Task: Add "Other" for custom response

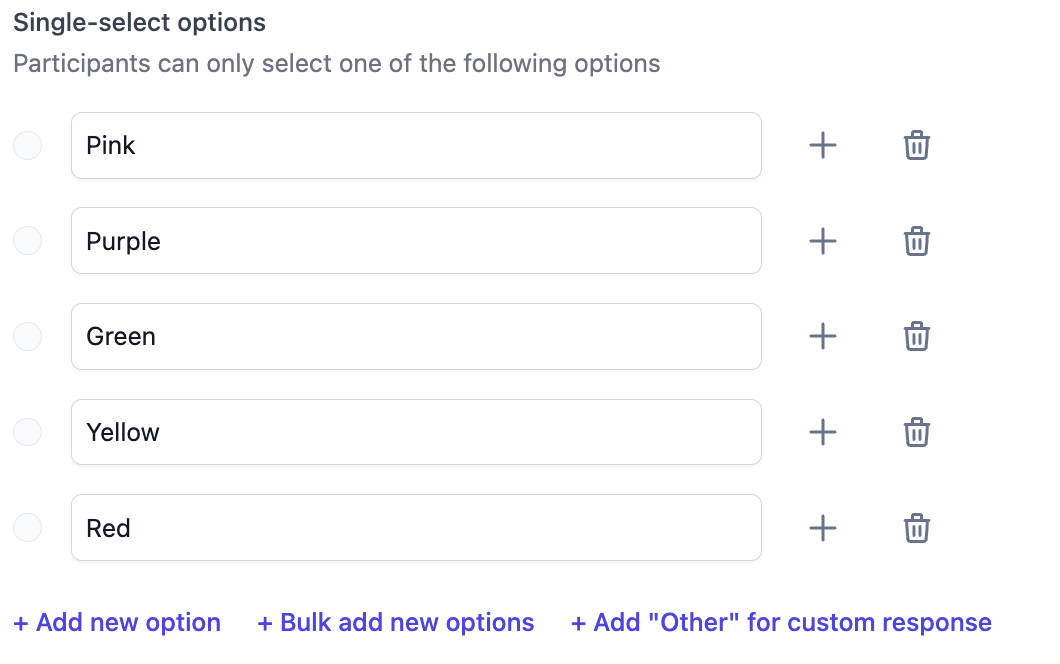Action: (781, 623)
